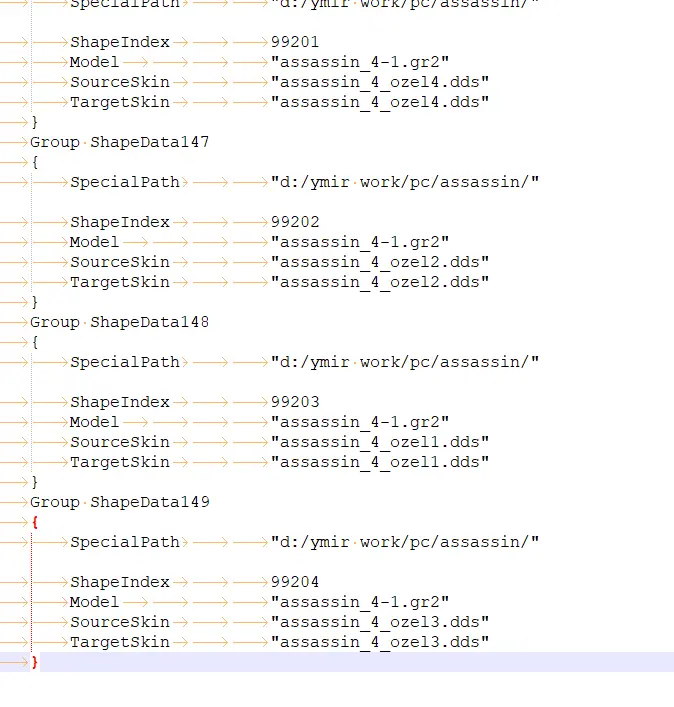Click the red closing brace on the highlighted line
This screenshot has width=674, height=707.
[x=35, y=662]
